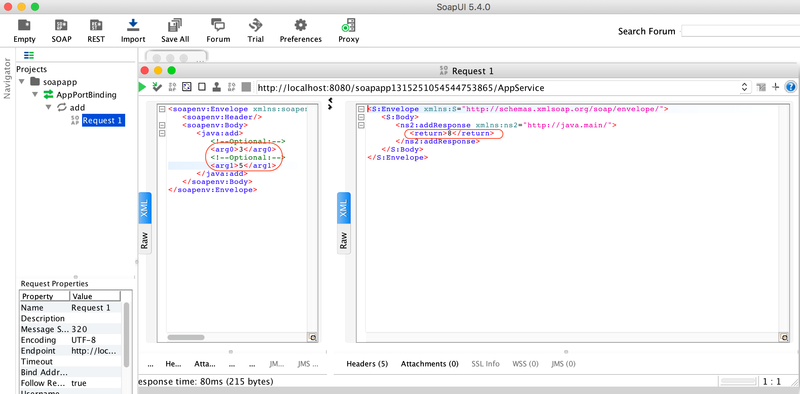Open the endpoint URL dropdown stepper
The width and height of the screenshot is (800, 394).
[744, 87]
